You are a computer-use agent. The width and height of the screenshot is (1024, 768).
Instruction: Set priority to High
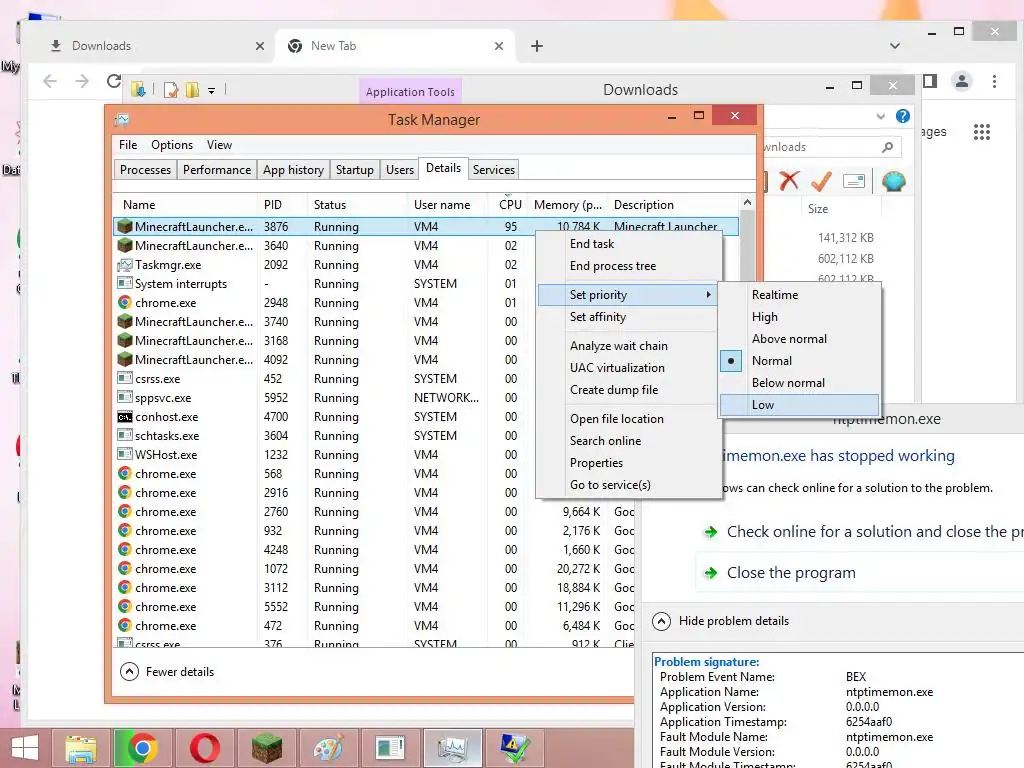pos(801,317)
